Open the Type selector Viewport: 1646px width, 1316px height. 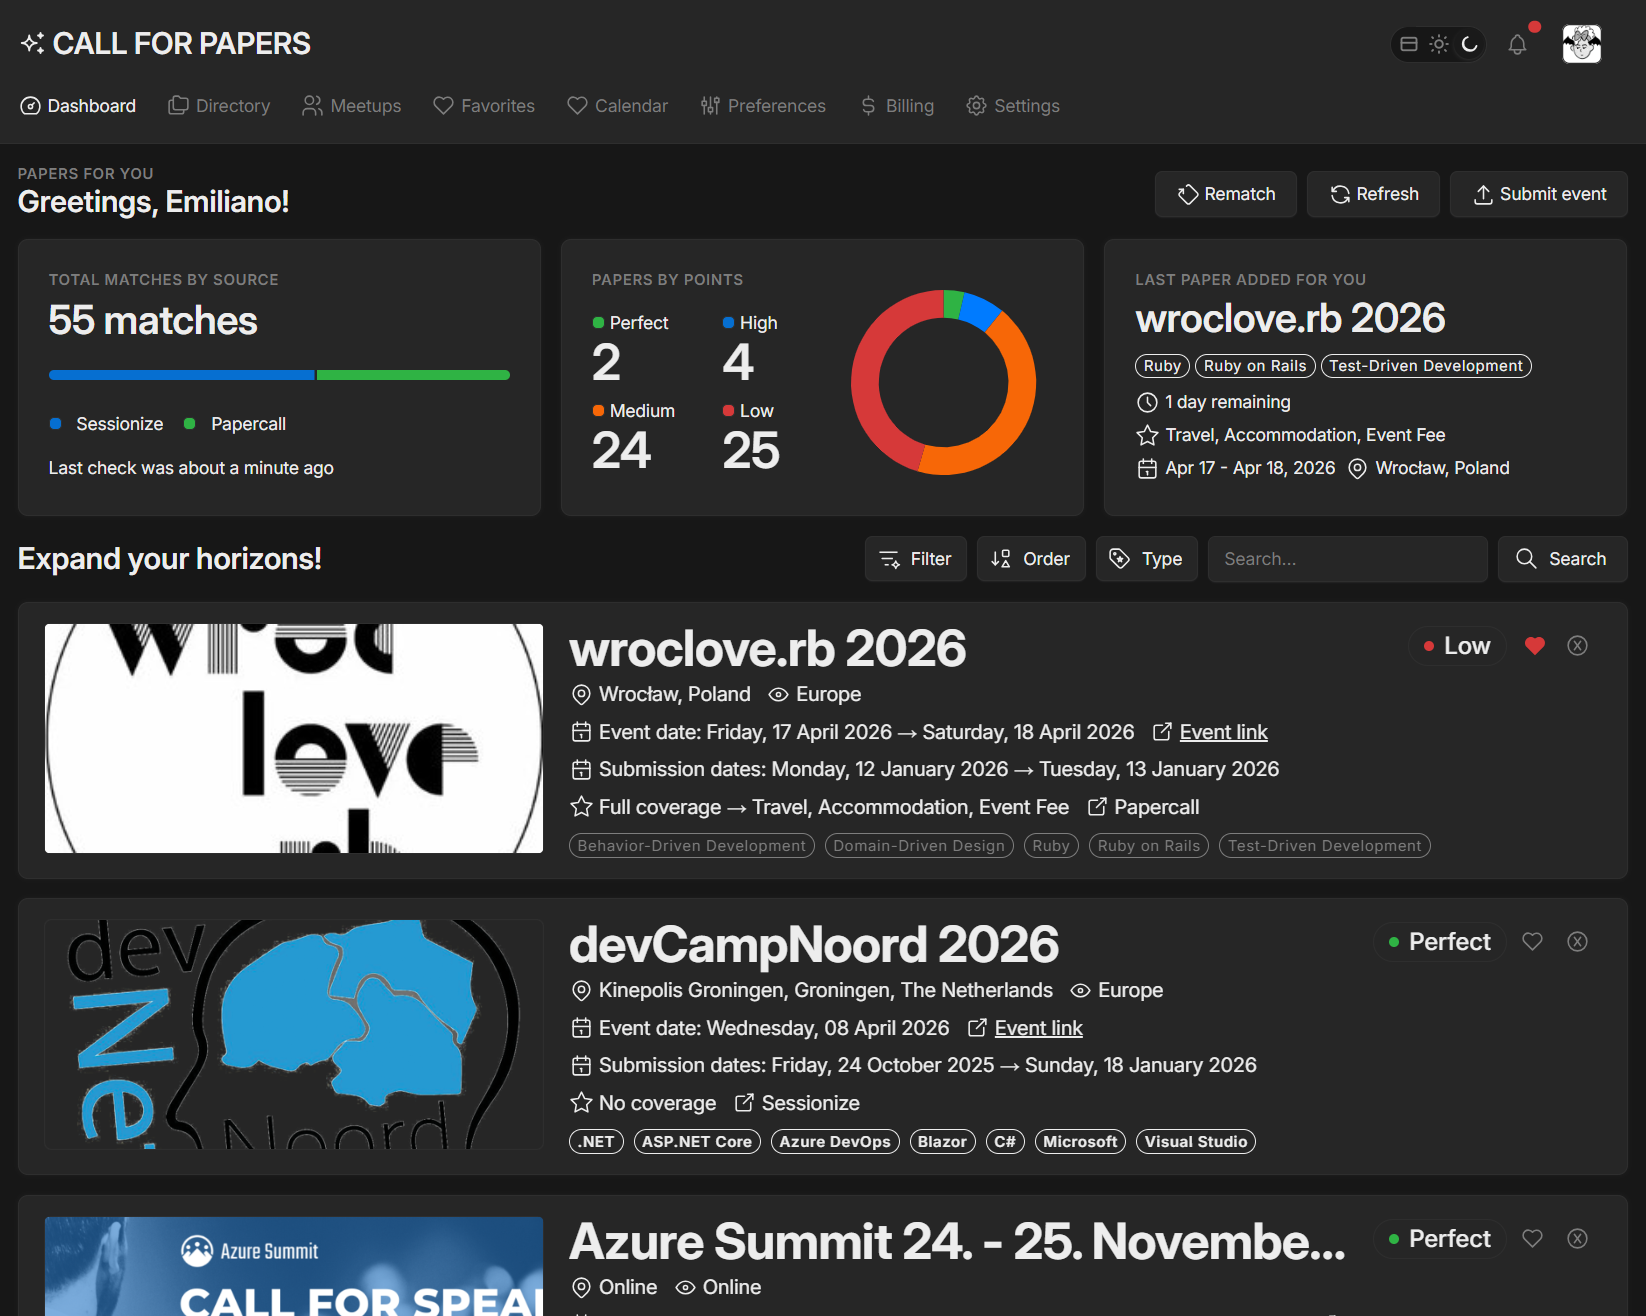pos(1146,559)
